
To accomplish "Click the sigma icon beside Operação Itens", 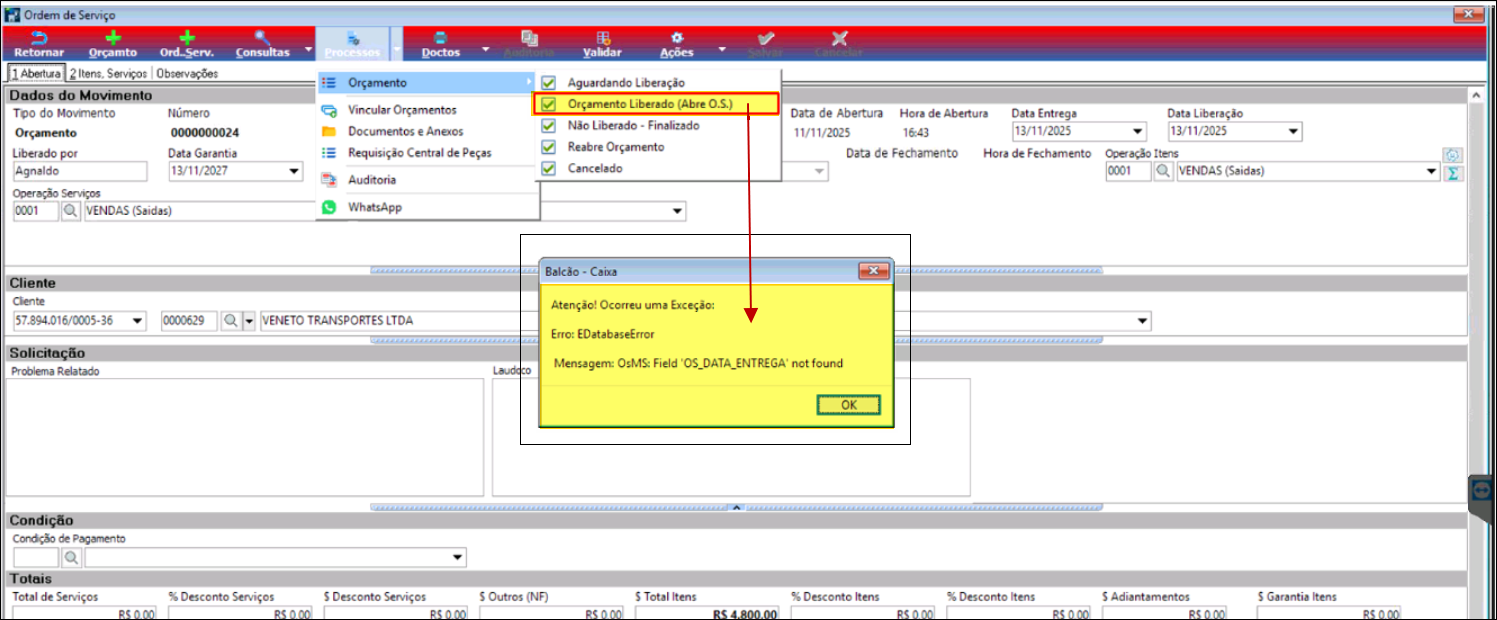I will (x=1453, y=172).
